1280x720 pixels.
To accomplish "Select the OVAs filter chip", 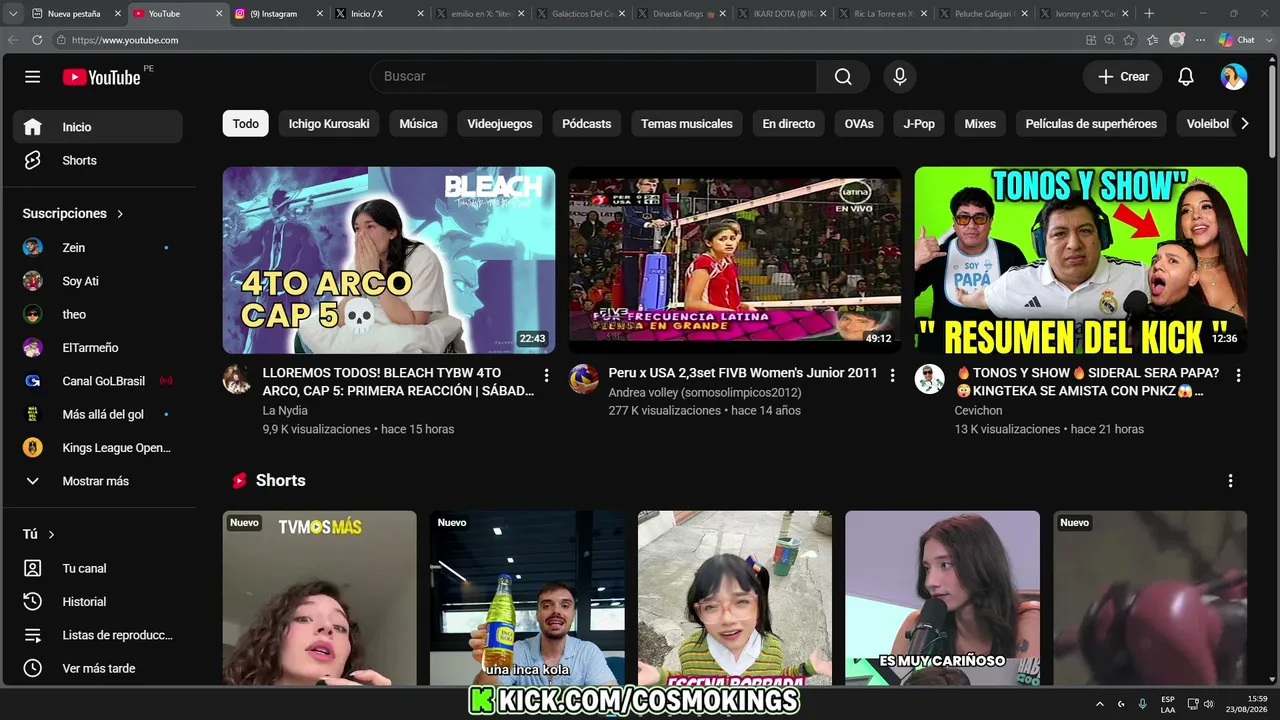I will [x=859, y=124].
